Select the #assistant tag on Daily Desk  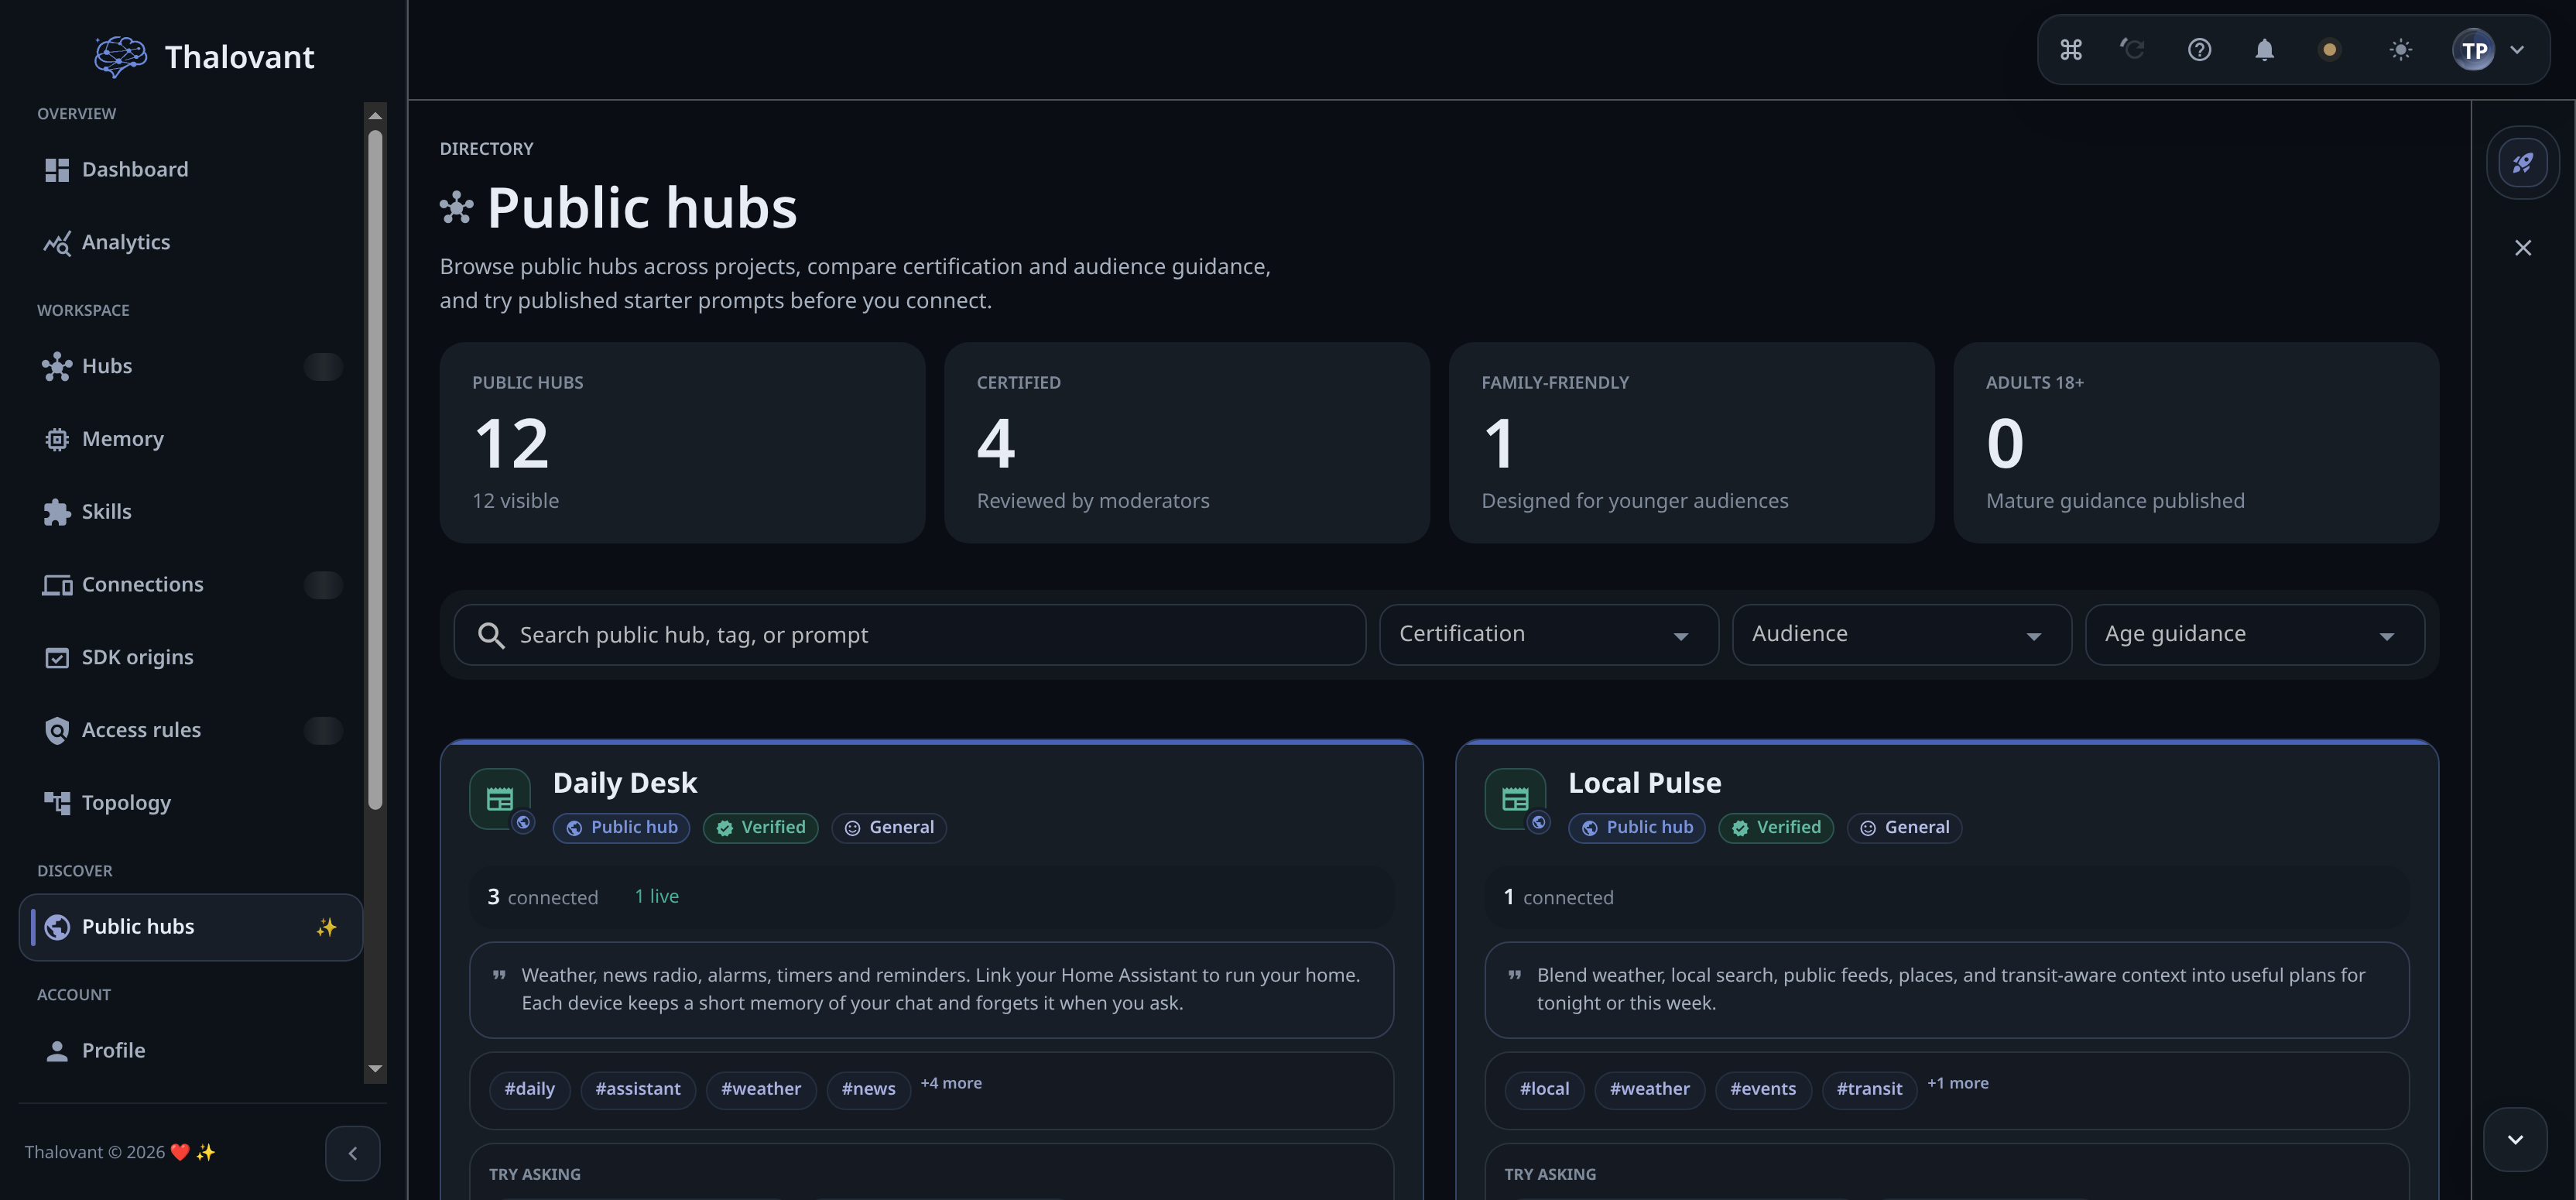click(x=638, y=1089)
